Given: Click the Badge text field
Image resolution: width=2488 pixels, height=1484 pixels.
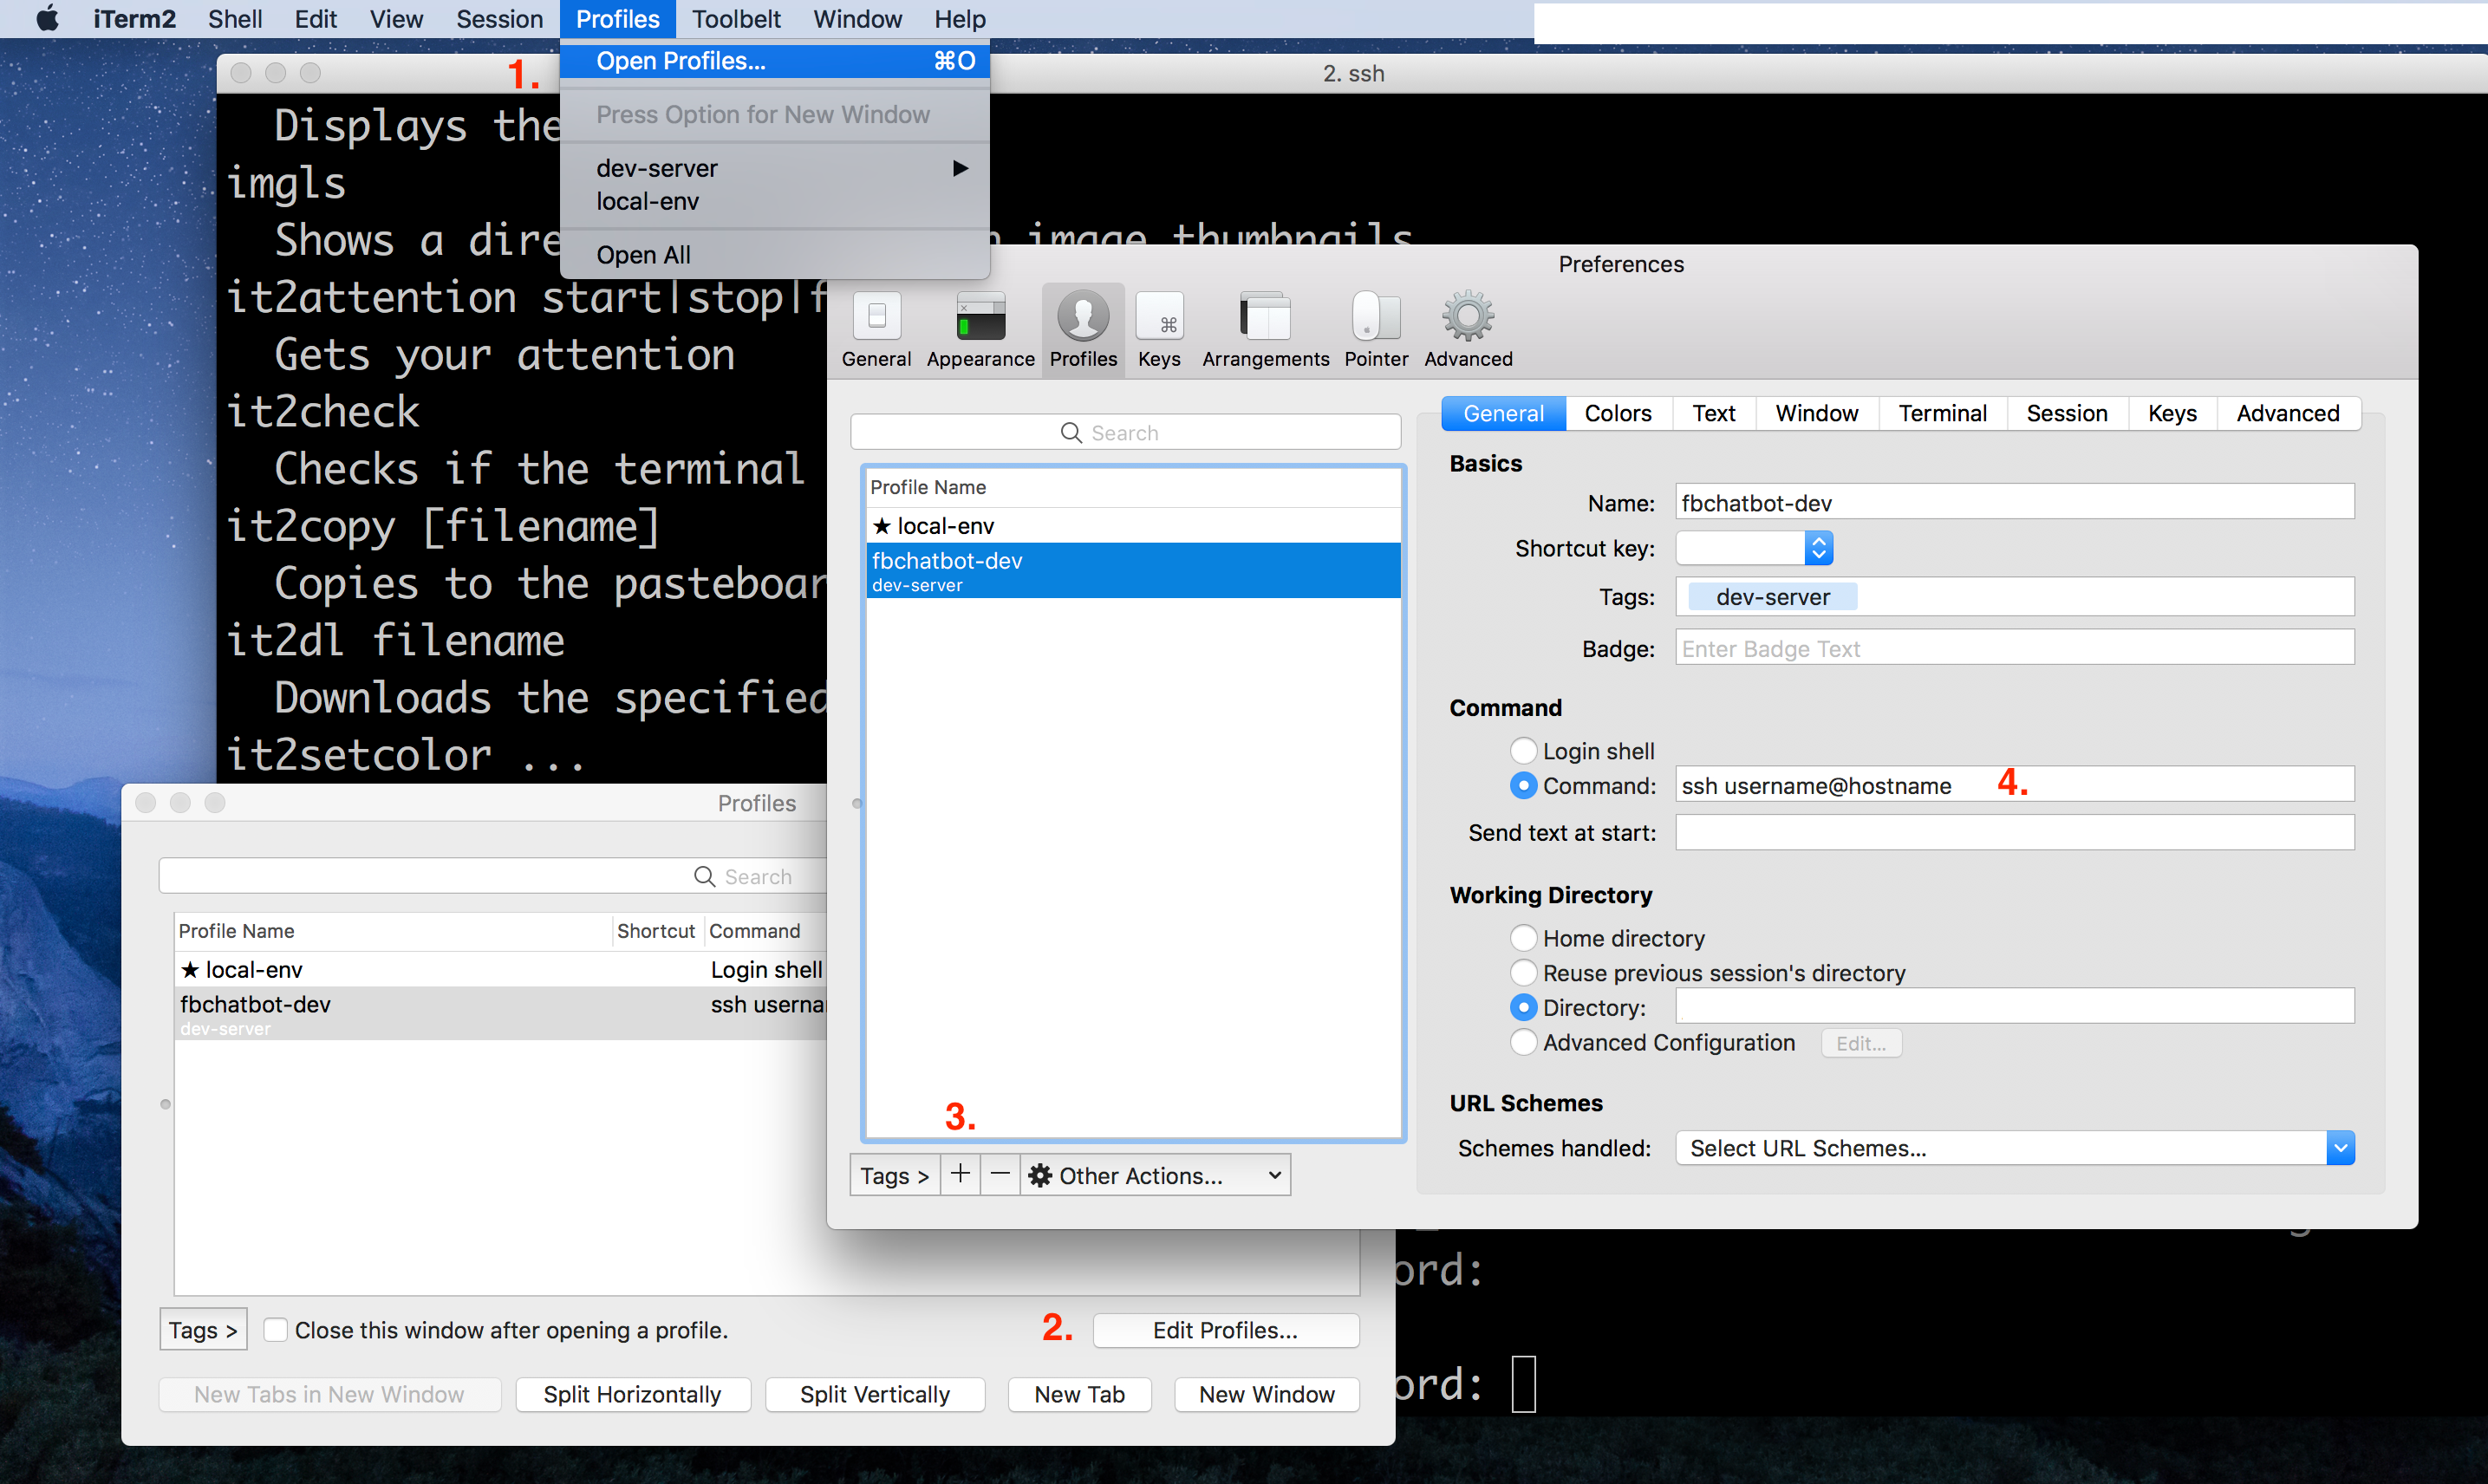Looking at the screenshot, I should tap(2015, 648).
